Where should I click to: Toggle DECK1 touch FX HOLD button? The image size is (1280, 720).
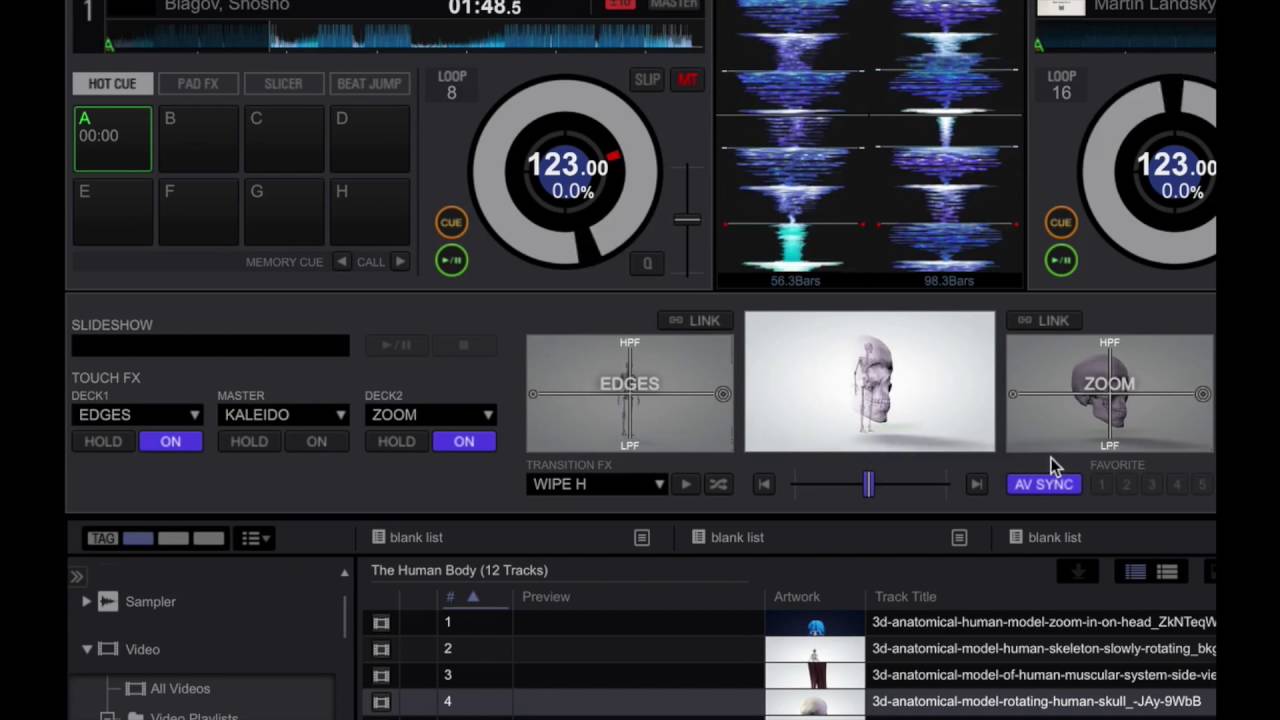[103, 441]
